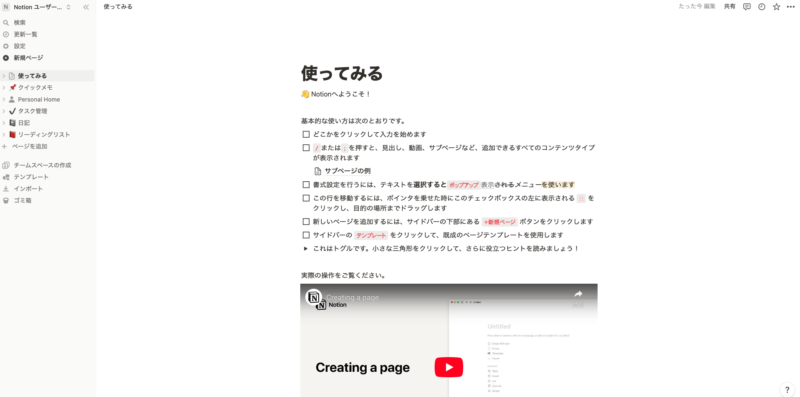This screenshot has width=800, height=397.
Task: Click the Creating a page video title
Action: tap(353, 297)
